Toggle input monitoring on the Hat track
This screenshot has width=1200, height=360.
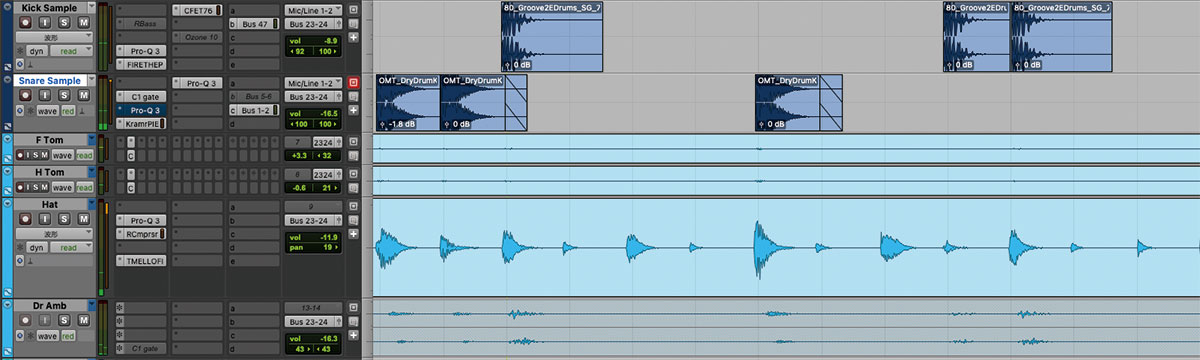44,219
